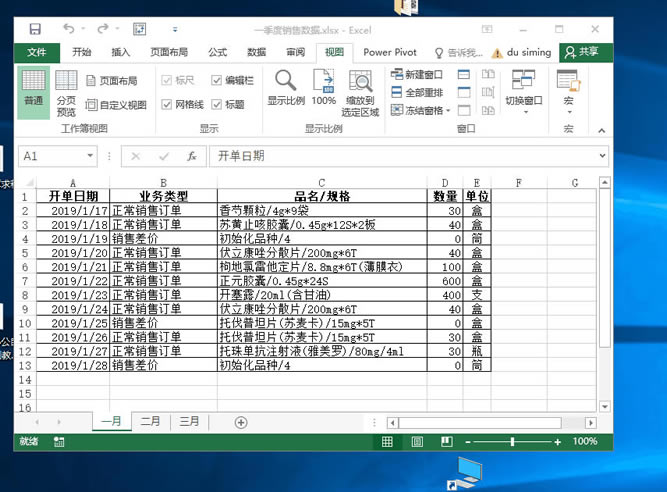Click the 100% zoom level in status bar

585,441
